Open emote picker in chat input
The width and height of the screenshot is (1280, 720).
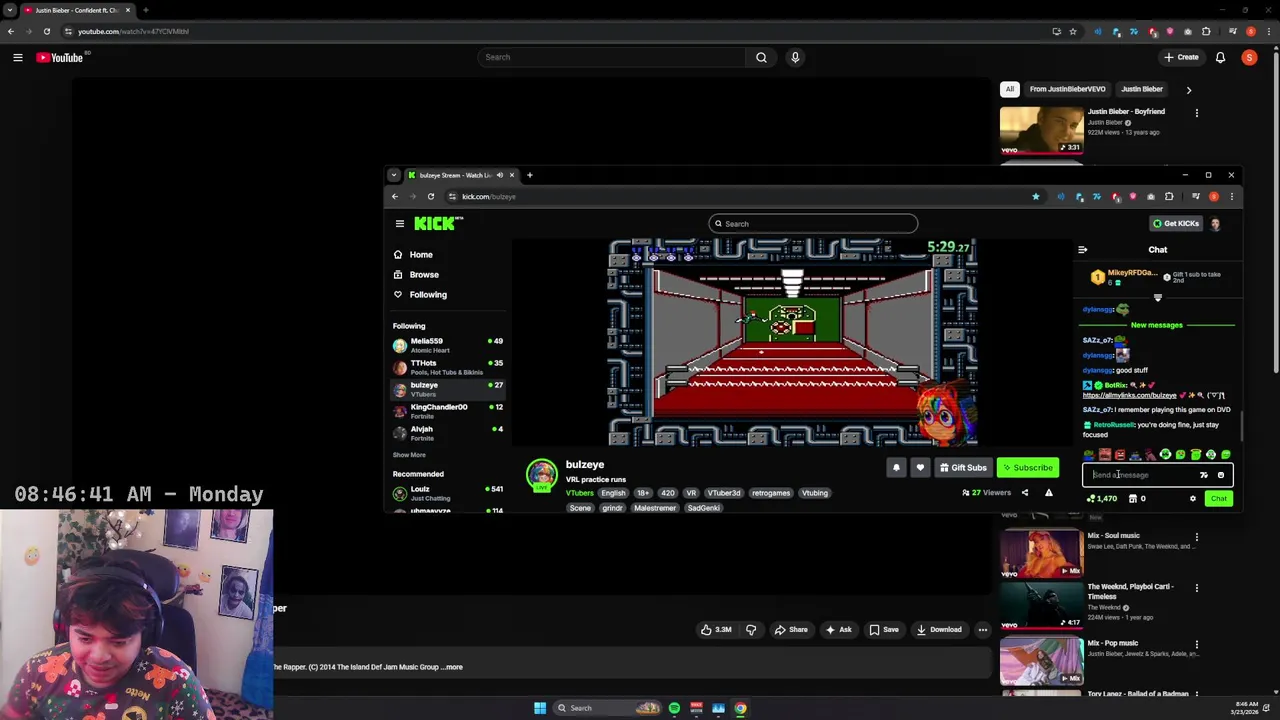(1220, 476)
